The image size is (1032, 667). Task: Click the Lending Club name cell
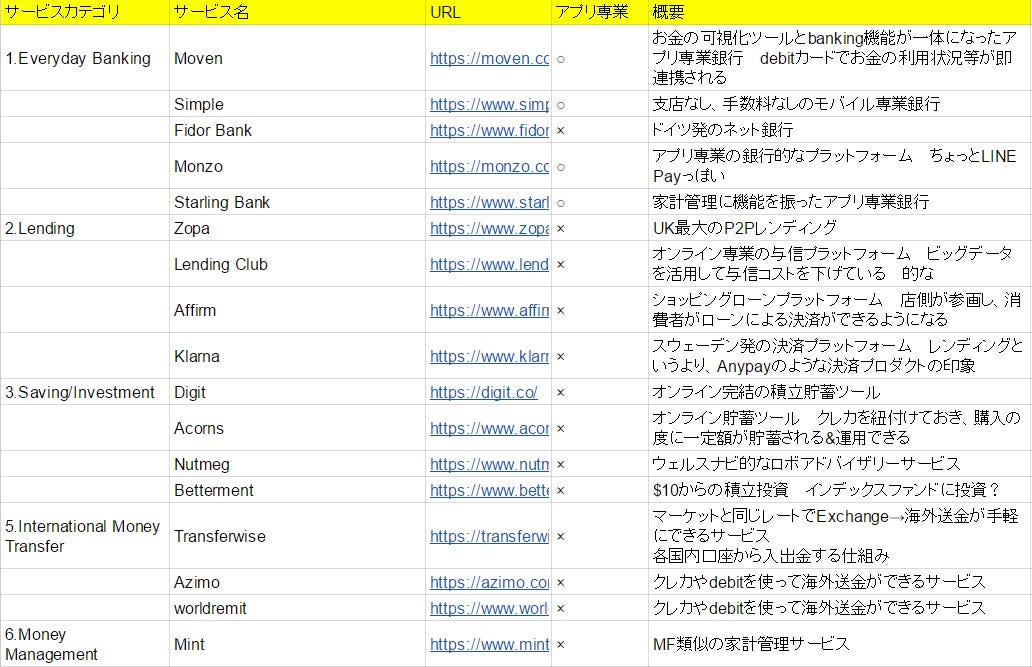coord(297,264)
